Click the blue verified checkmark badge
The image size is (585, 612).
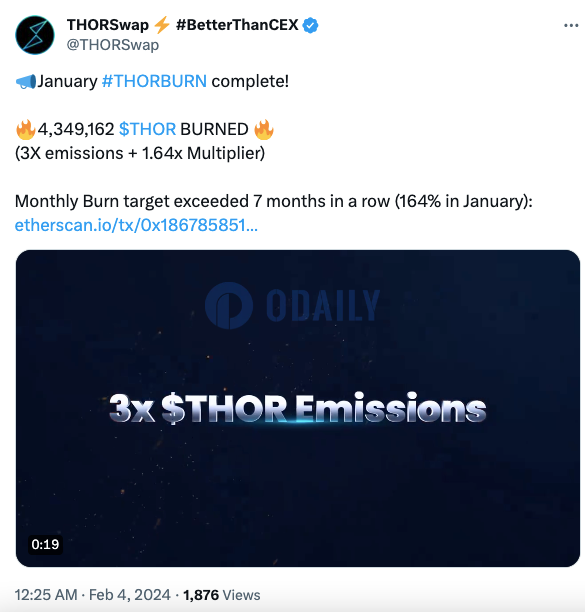[x=311, y=25]
